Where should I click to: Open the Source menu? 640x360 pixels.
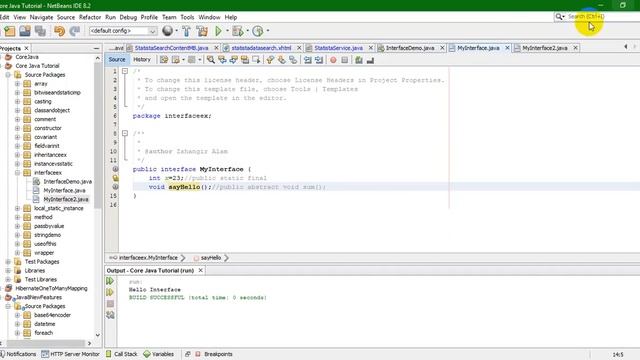pos(66,17)
